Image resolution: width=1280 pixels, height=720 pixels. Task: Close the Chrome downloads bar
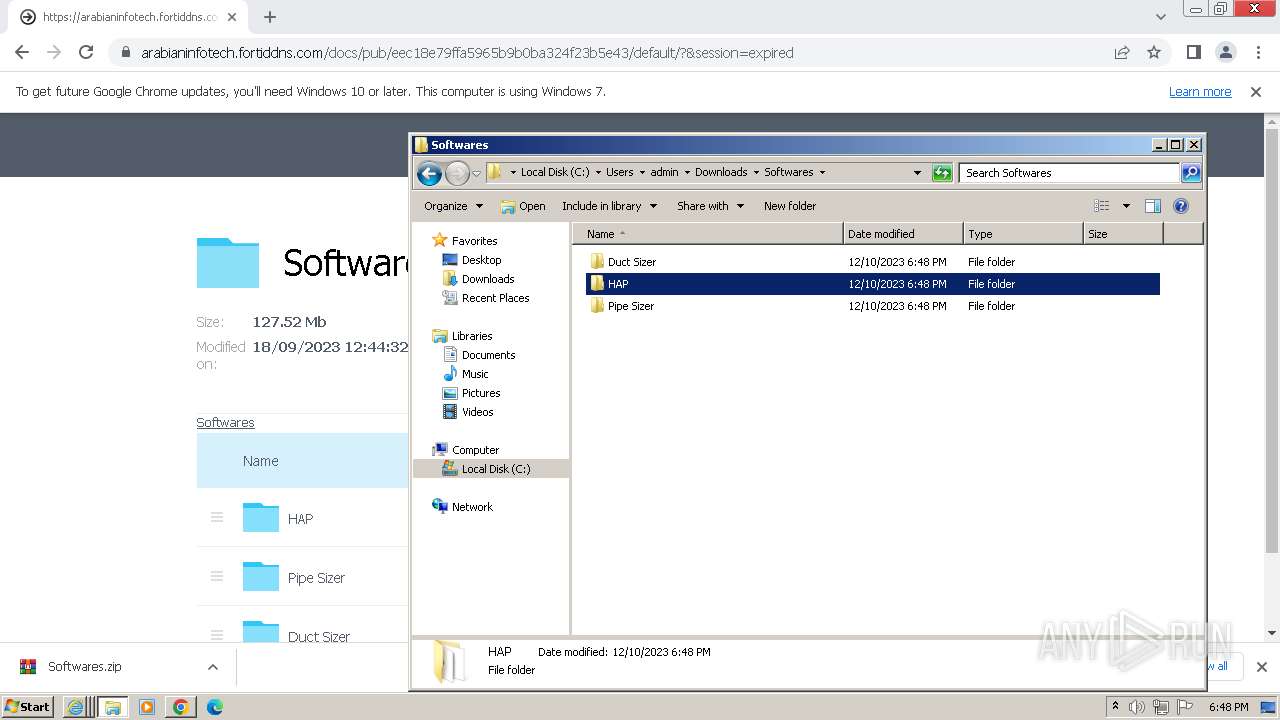pyautogui.click(x=1261, y=667)
